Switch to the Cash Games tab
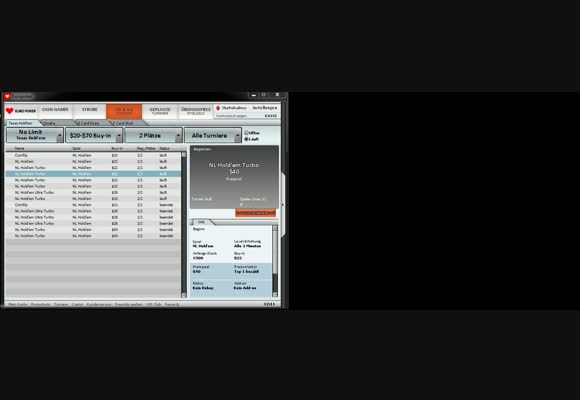The height and width of the screenshot is (400, 580). coord(55,110)
